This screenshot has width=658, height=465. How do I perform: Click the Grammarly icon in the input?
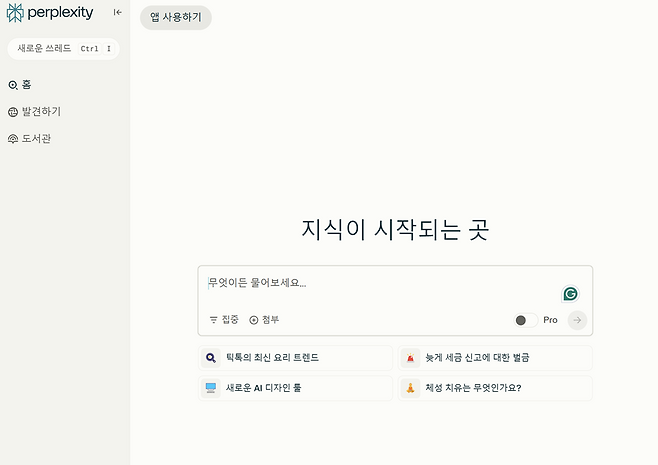click(570, 294)
